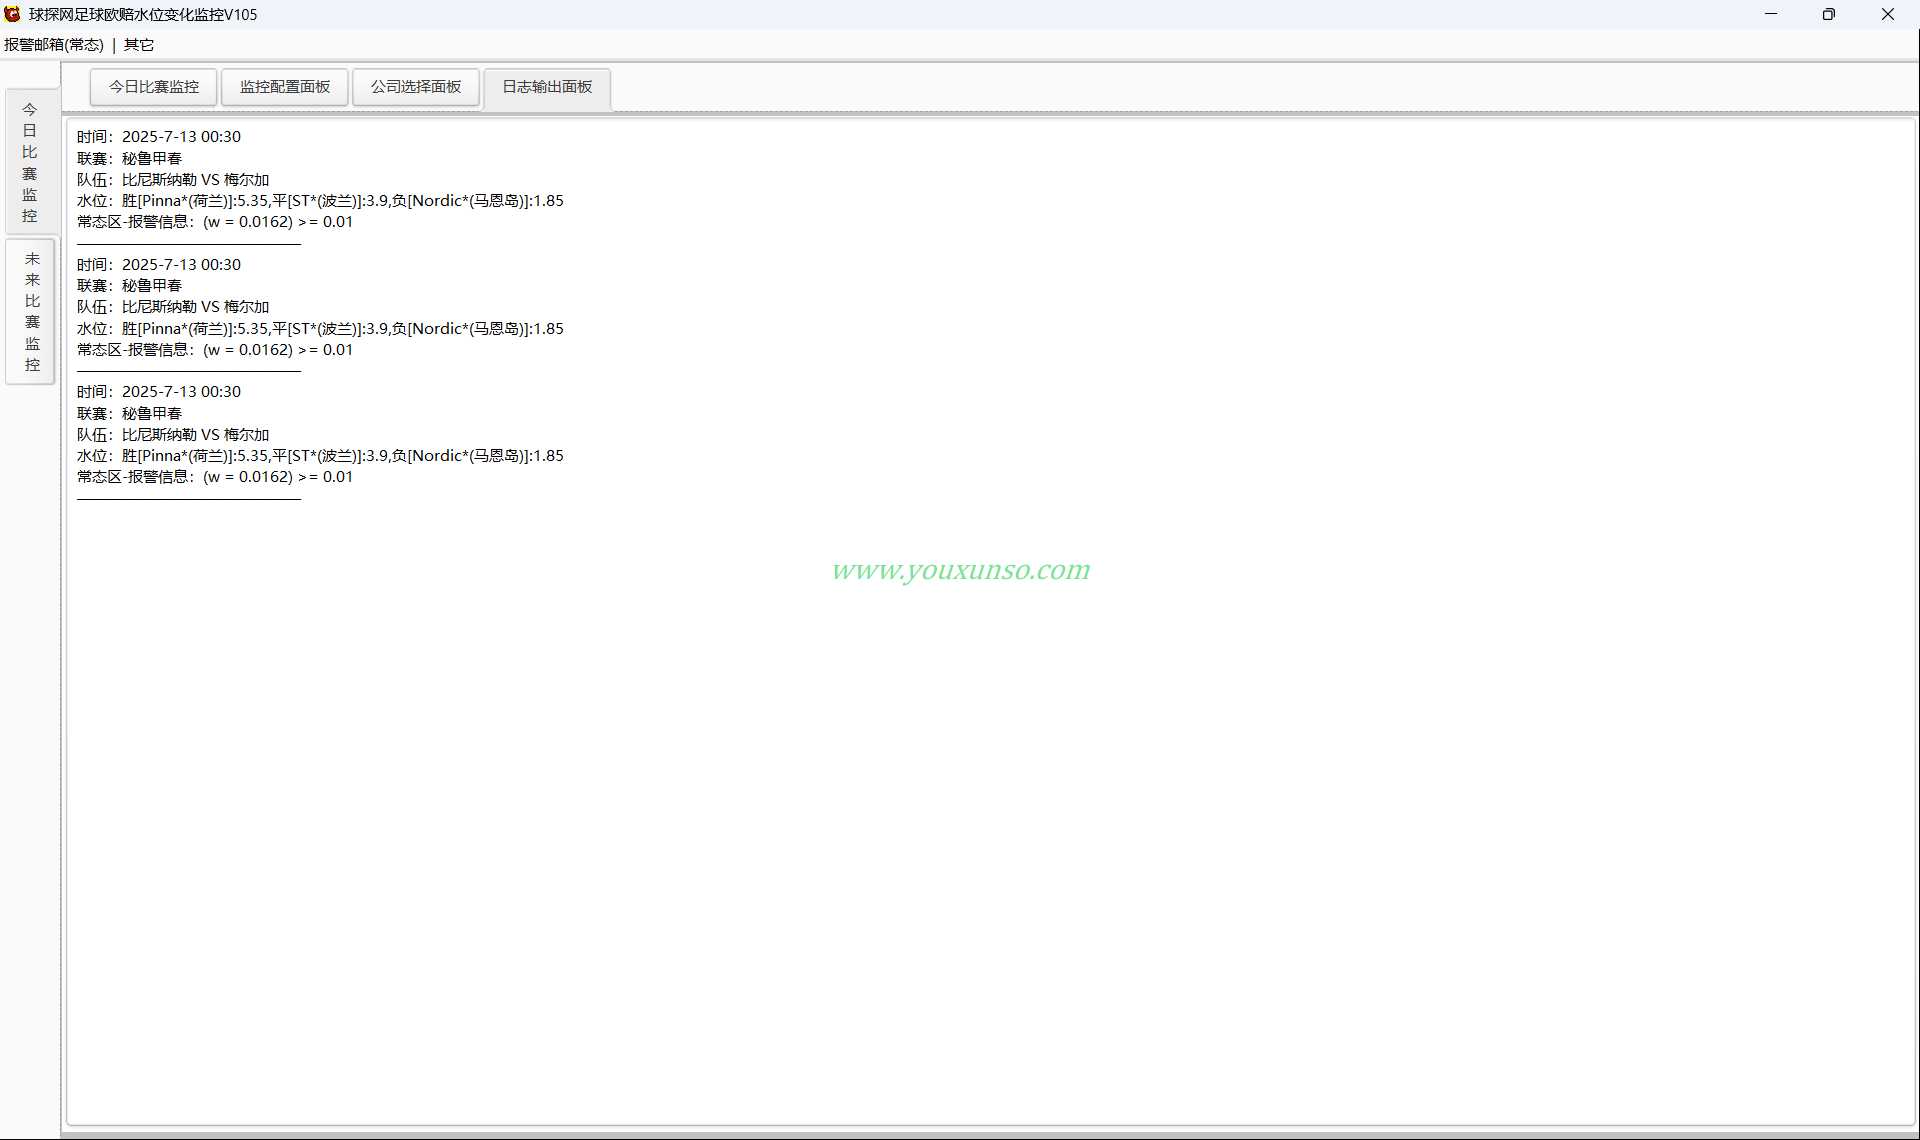1920x1140 pixels.
Task: Click second log entry's 联赛 秘鲁甲春 line
Action: point(130,286)
